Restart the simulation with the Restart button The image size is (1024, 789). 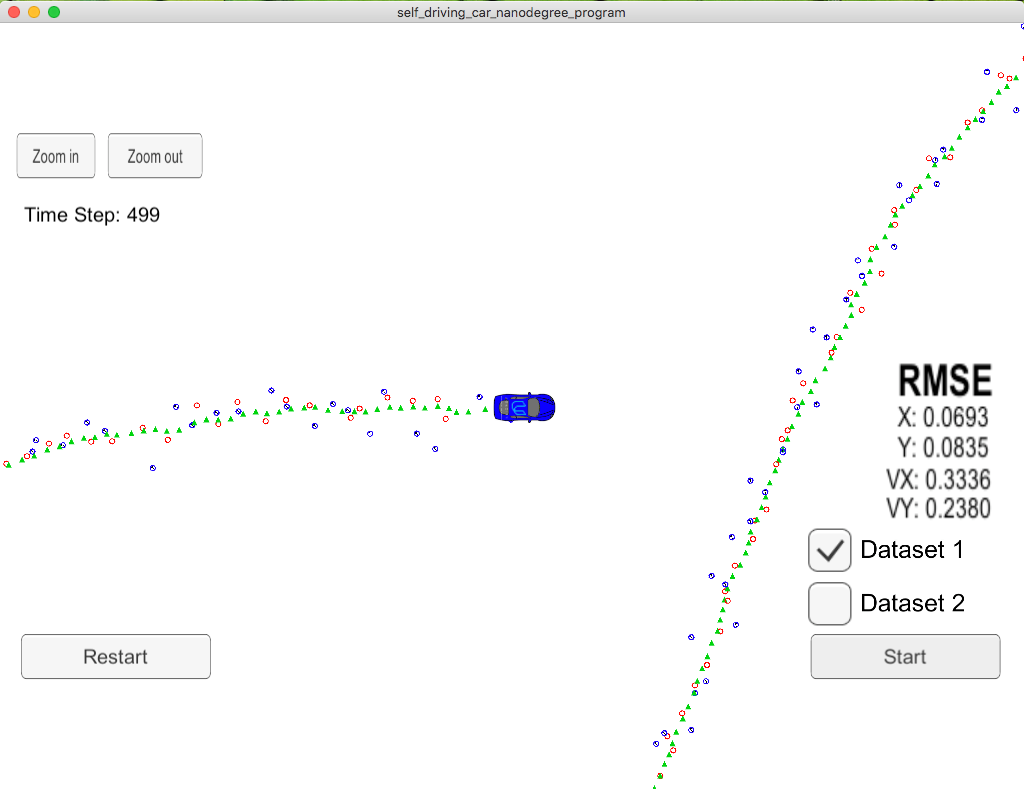pos(116,656)
